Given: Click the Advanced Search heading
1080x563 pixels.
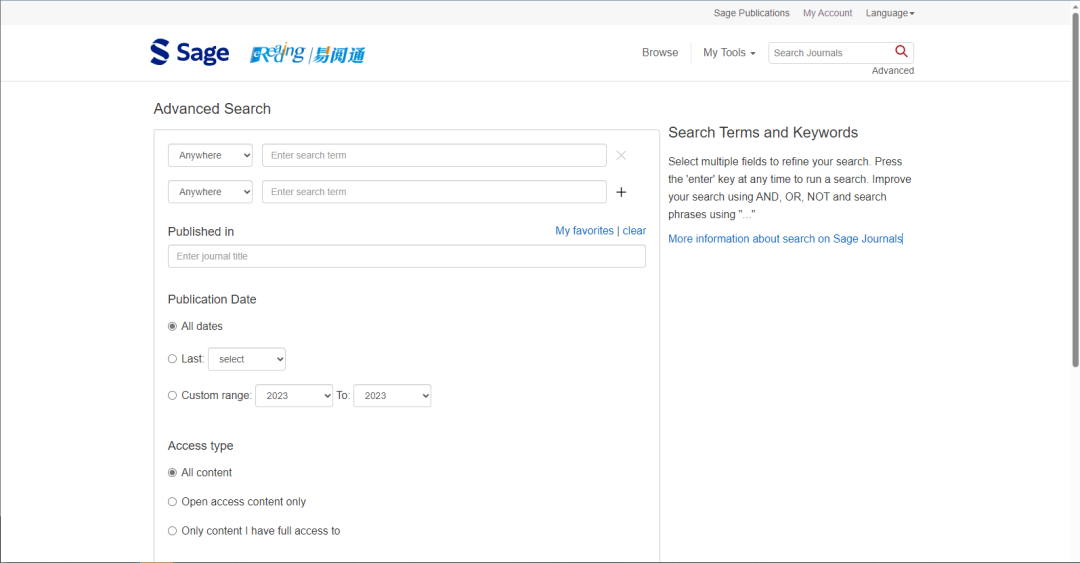Looking at the screenshot, I should (x=212, y=109).
